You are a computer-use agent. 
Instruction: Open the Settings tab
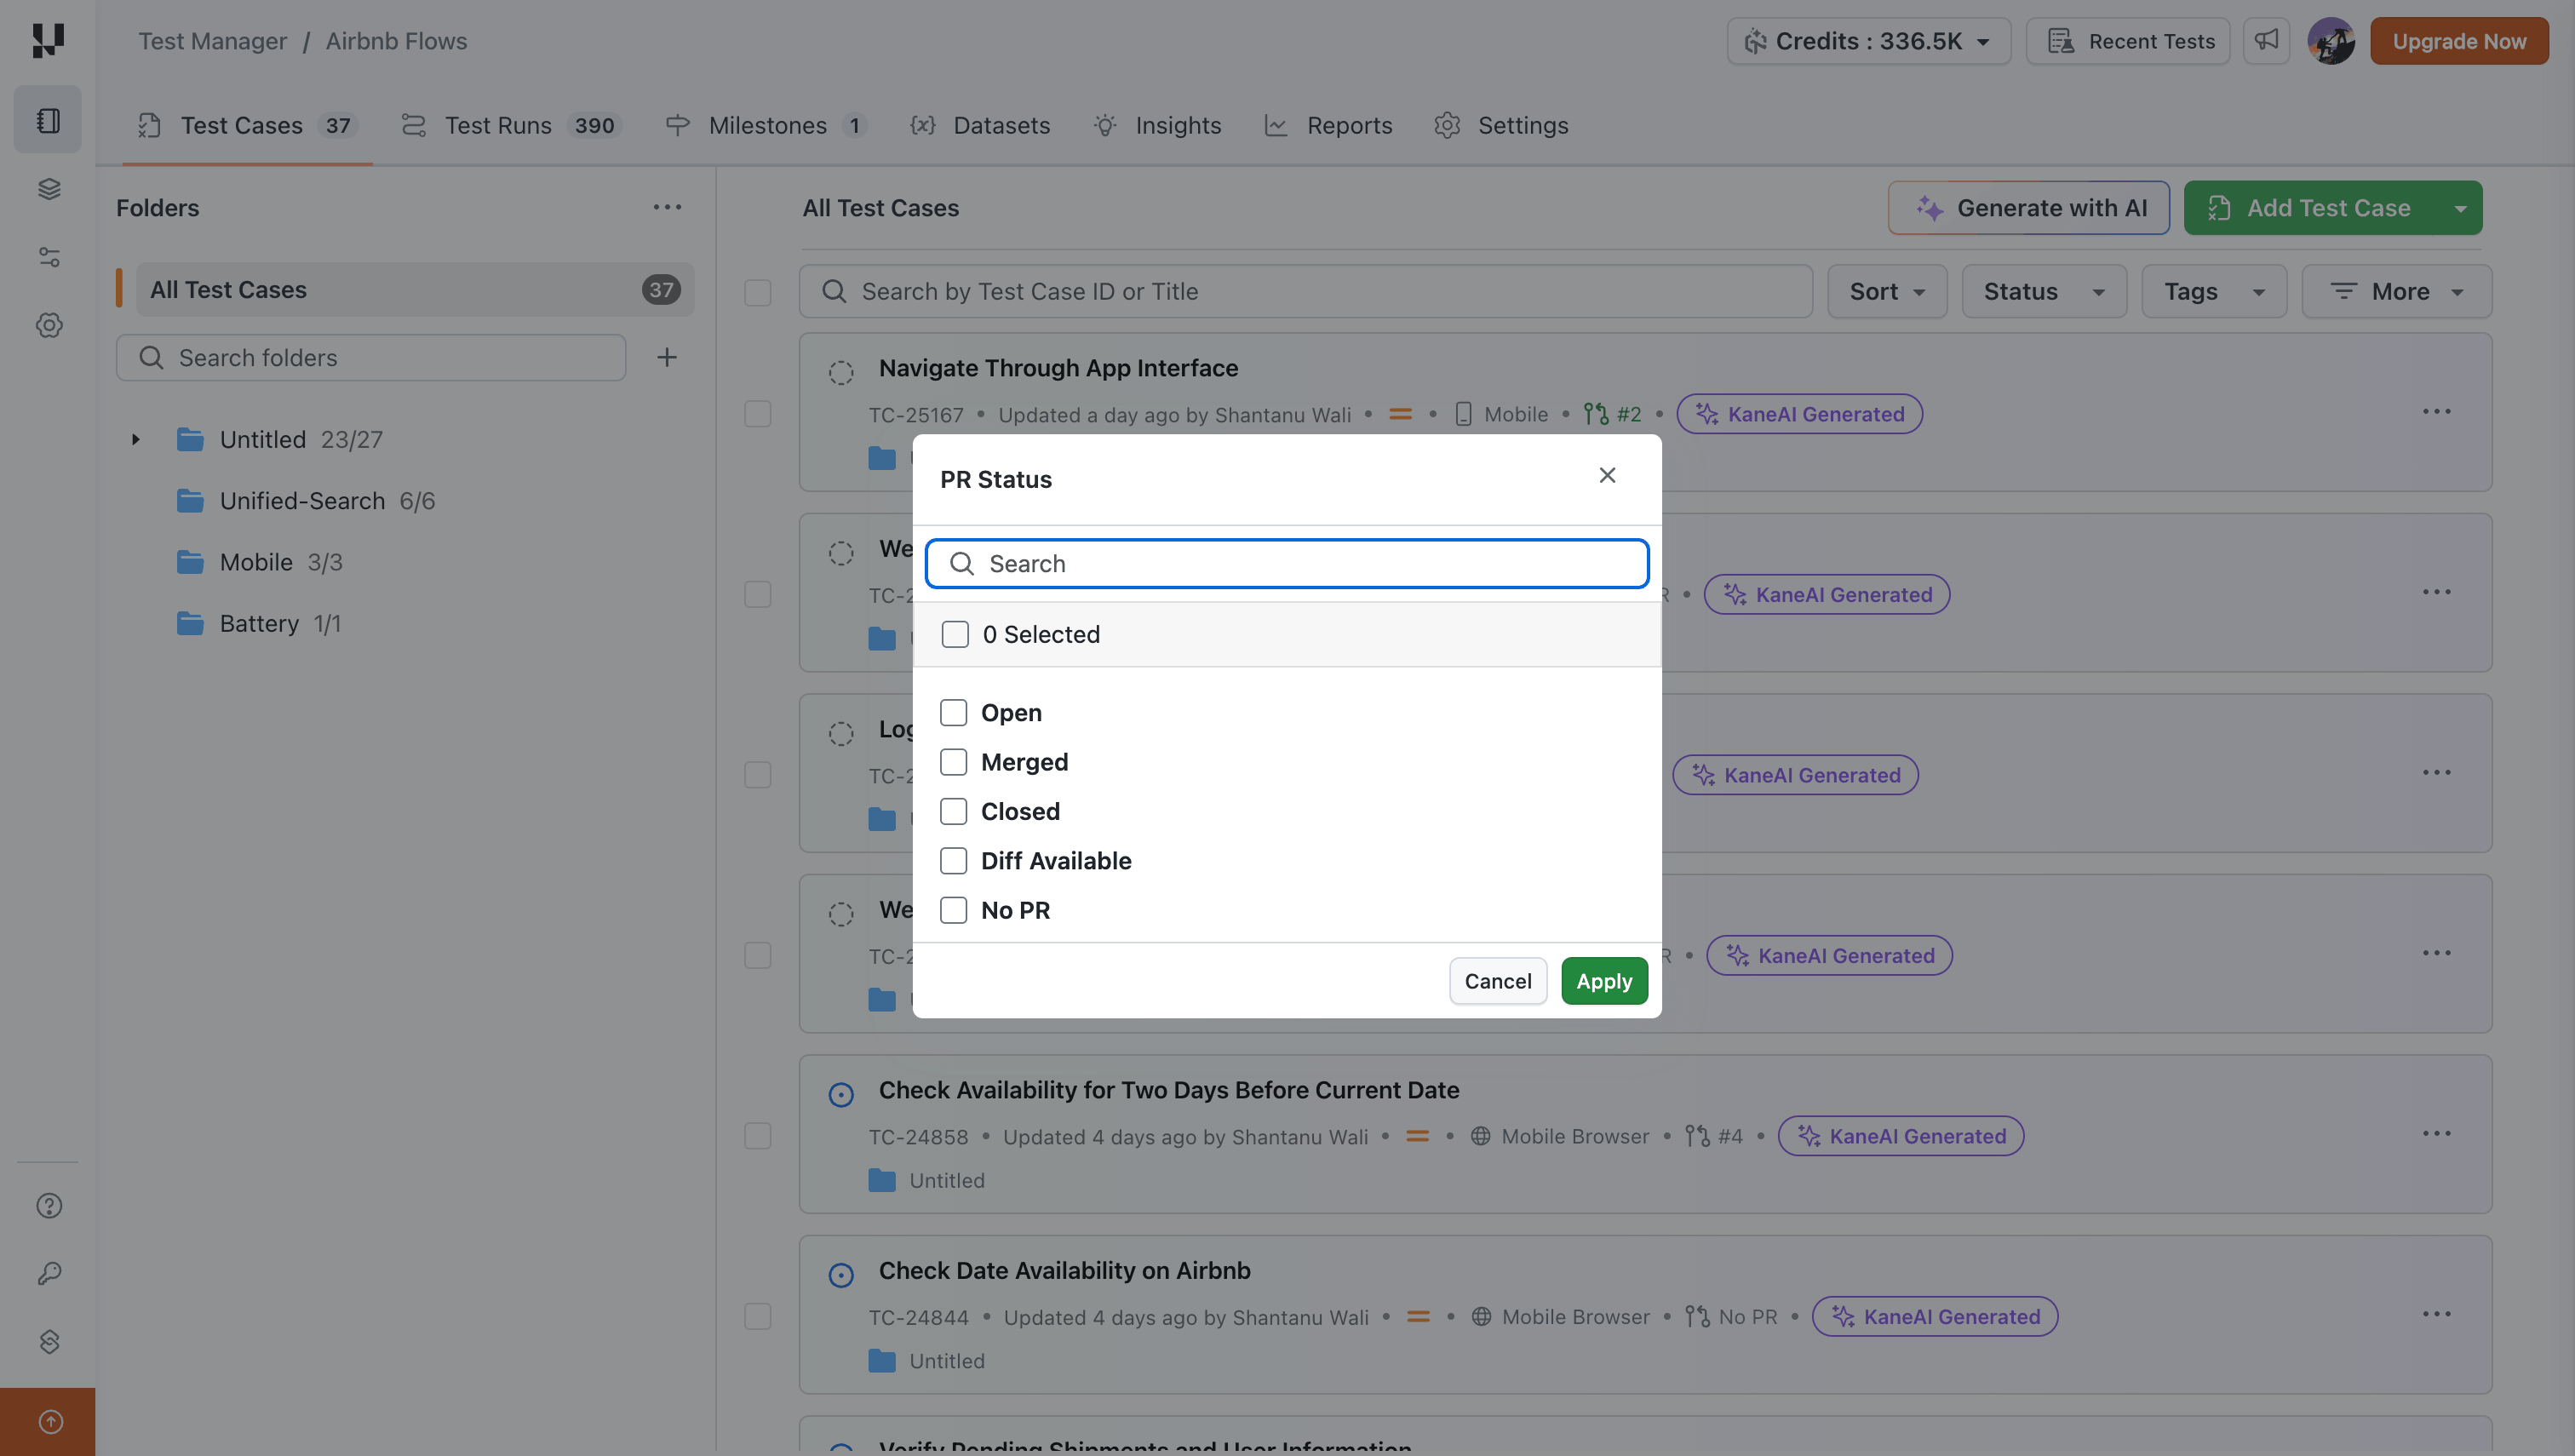pos(1501,125)
